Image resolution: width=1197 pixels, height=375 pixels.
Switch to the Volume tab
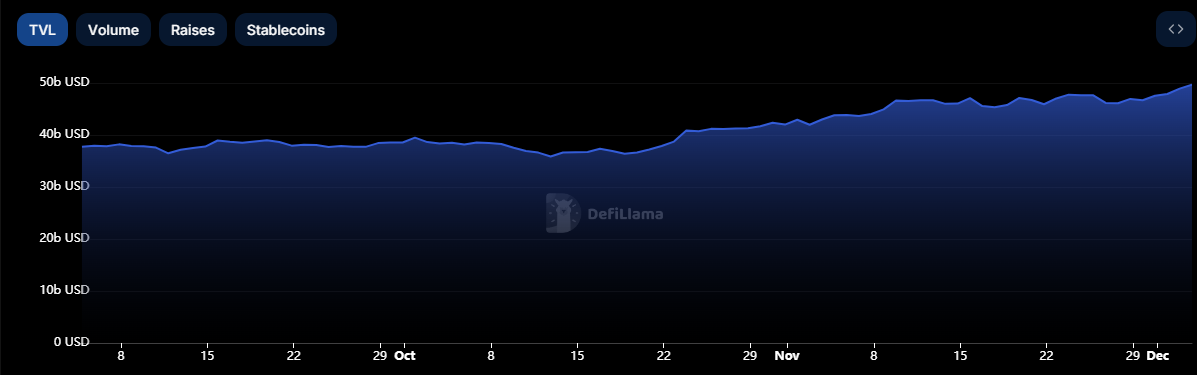point(113,30)
